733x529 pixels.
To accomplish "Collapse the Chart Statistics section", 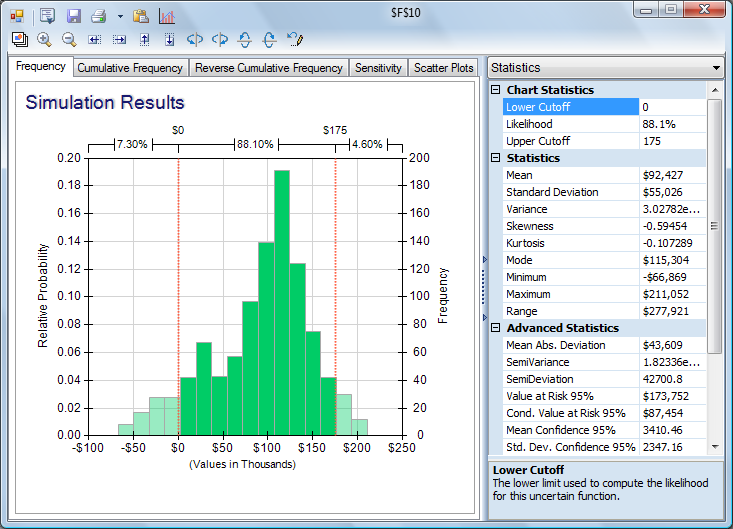I will point(496,90).
